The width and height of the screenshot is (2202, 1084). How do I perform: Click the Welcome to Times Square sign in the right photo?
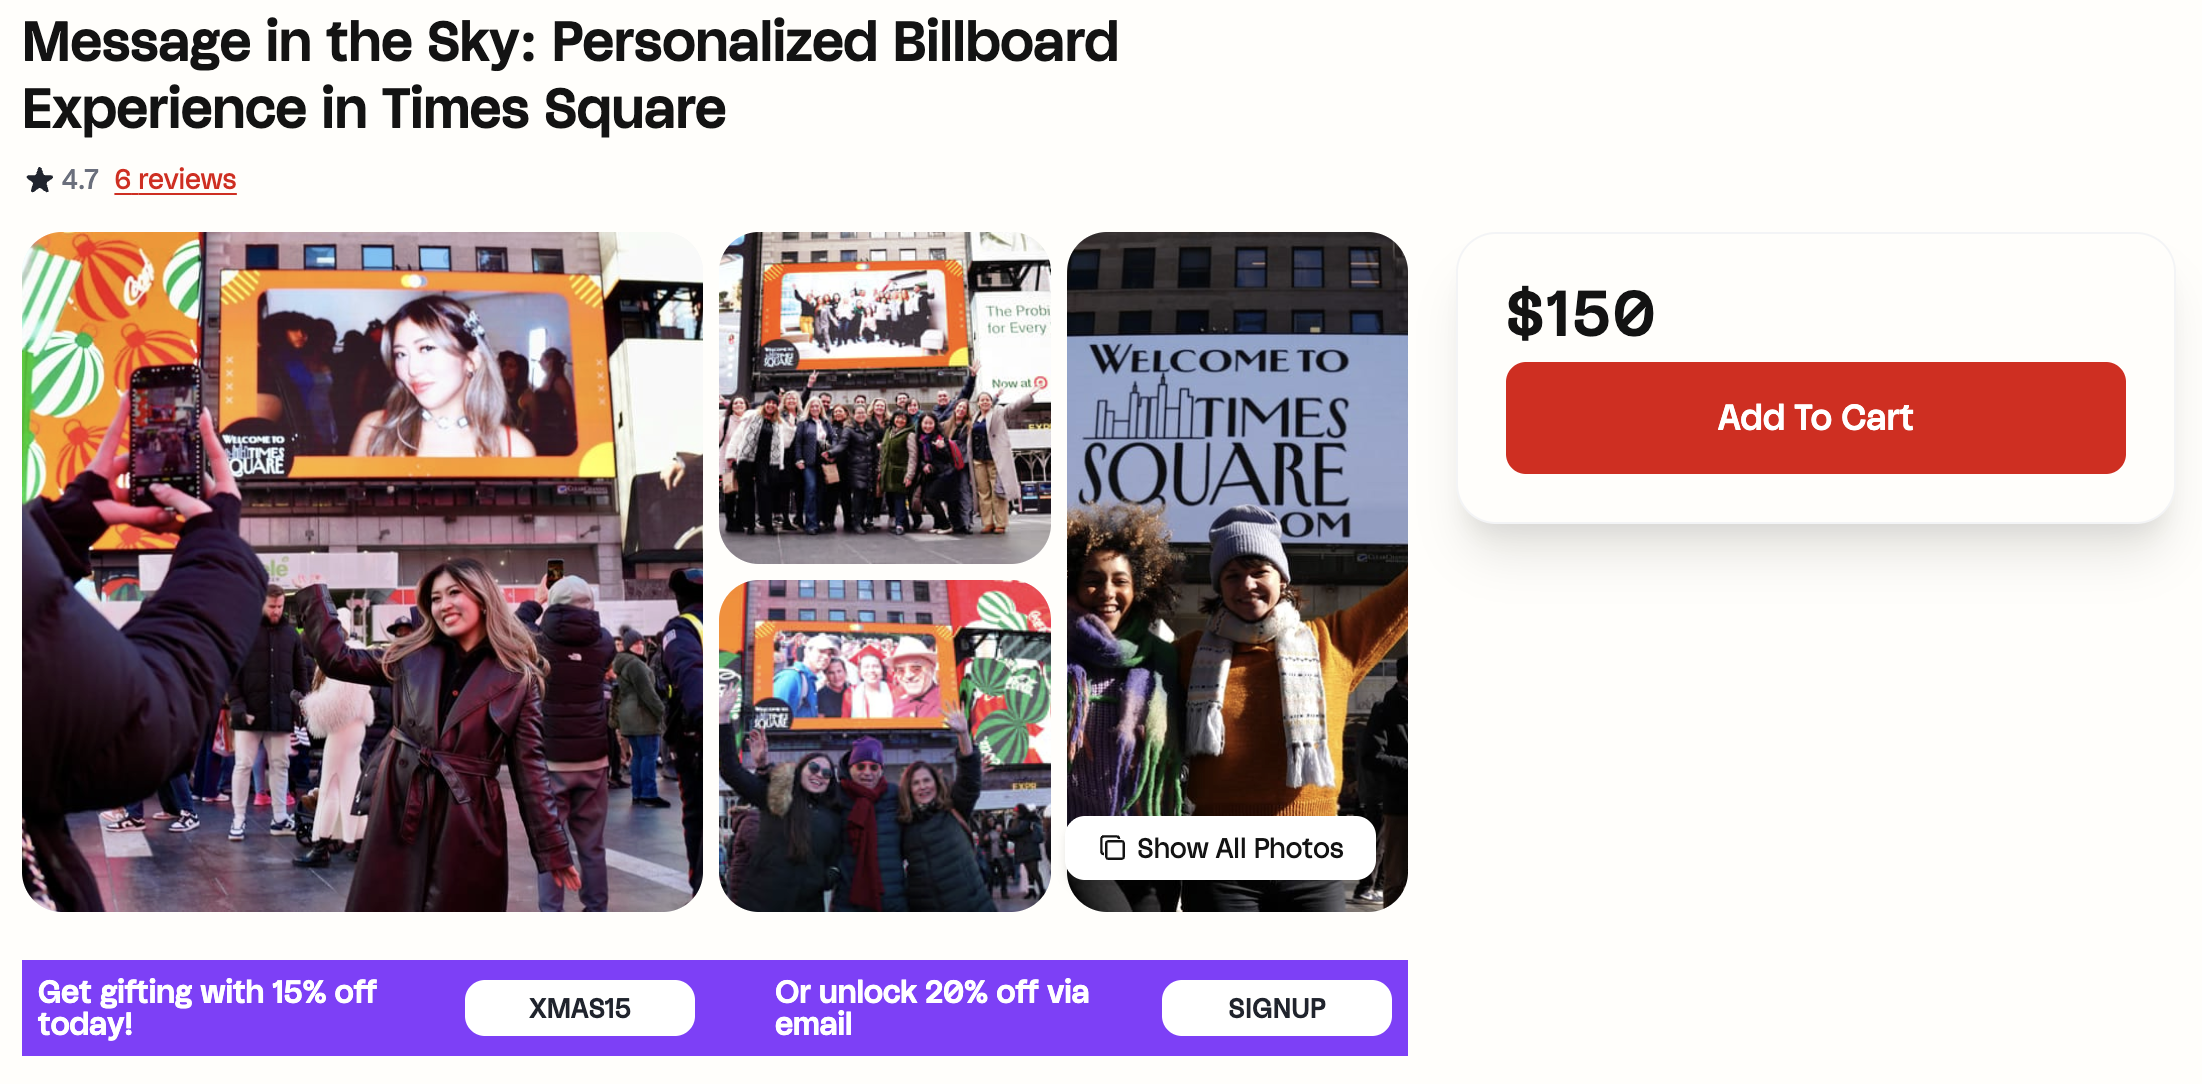(x=1220, y=440)
